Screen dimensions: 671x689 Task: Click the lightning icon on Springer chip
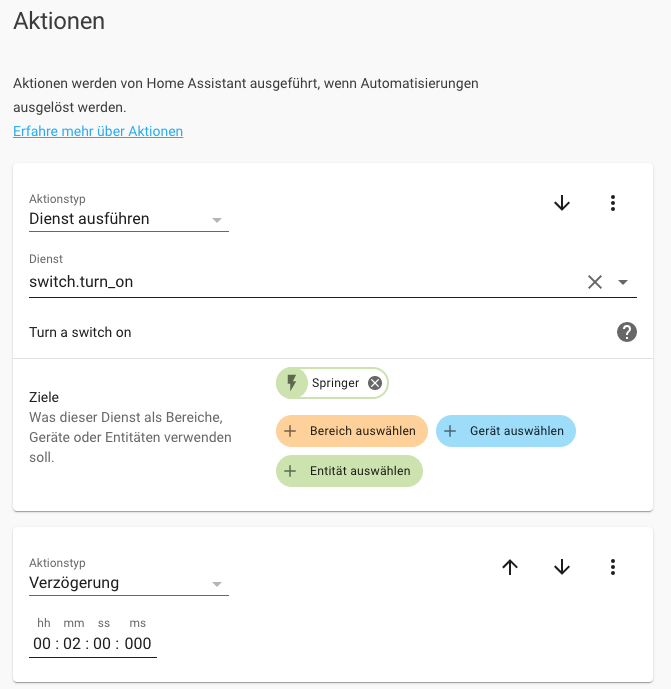click(292, 383)
